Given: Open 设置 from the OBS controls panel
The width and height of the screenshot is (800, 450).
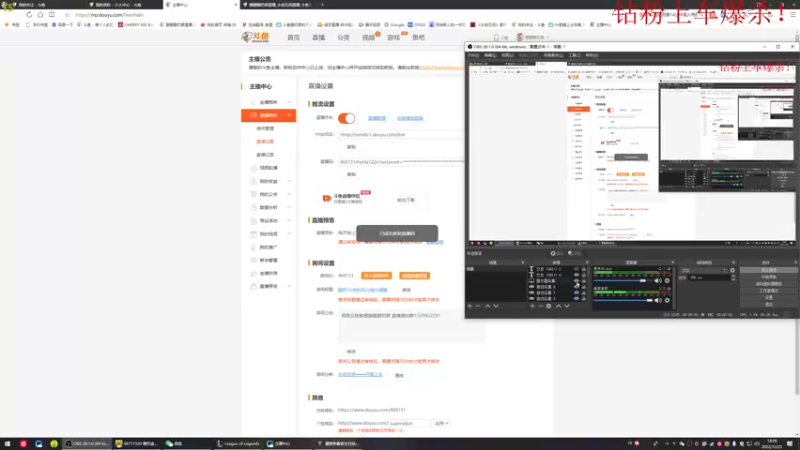Looking at the screenshot, I should point(768,297).
